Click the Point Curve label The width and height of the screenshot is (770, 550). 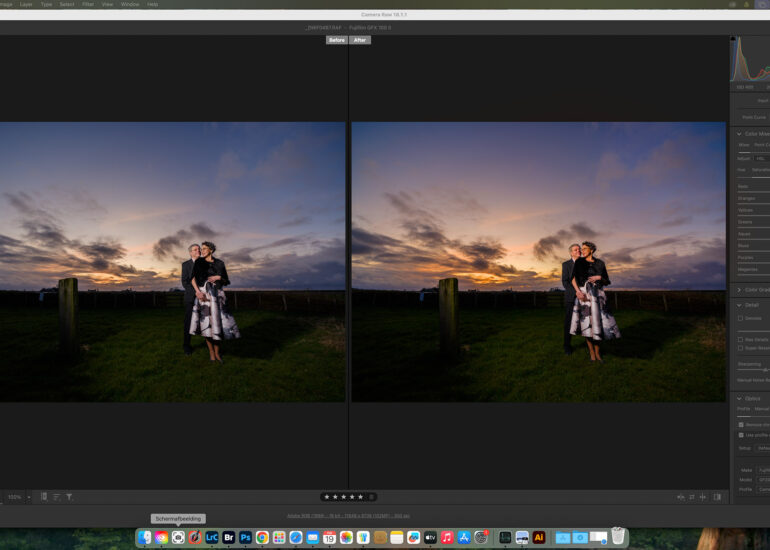pyautogui.click(x=754, y=117)
